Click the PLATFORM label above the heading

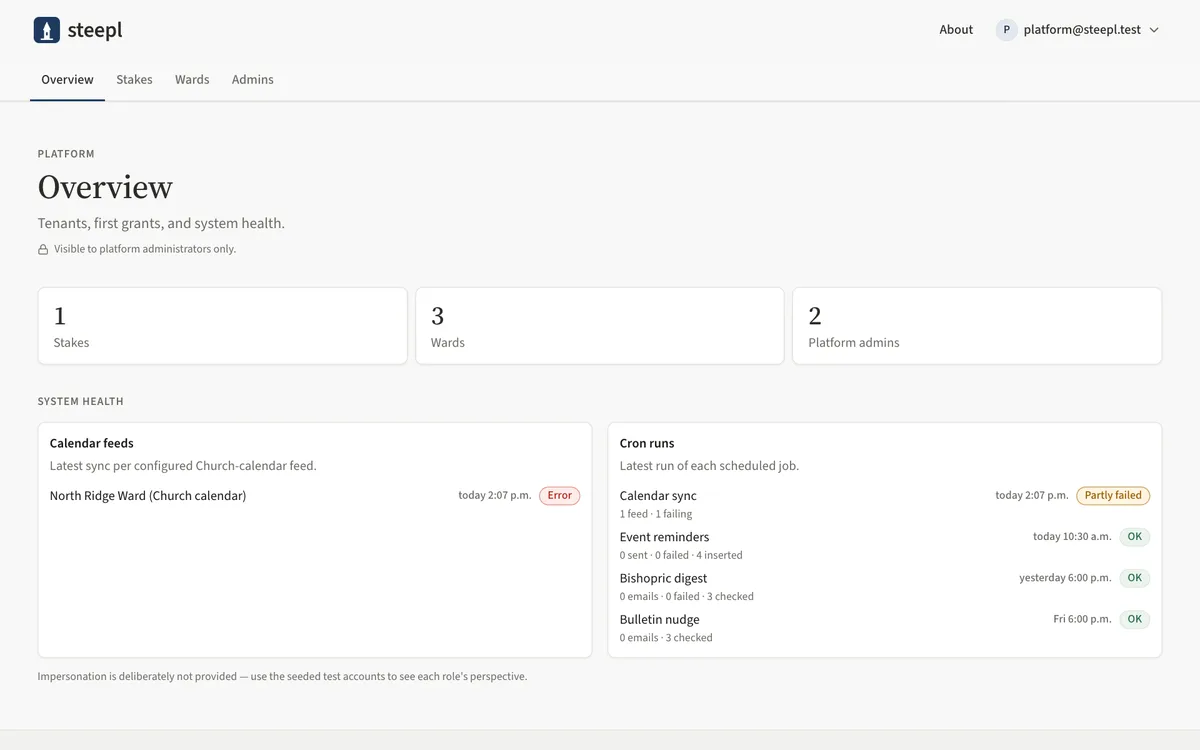66,154
